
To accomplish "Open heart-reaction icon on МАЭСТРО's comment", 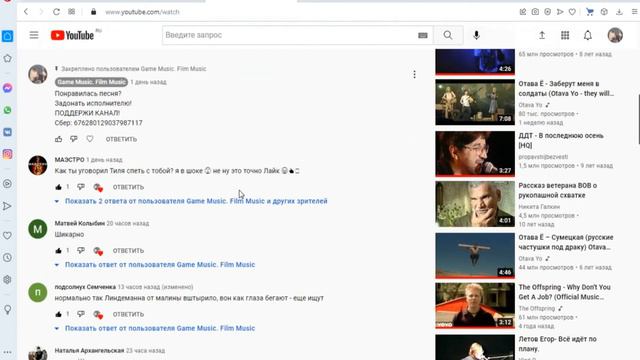I will [98, 187].
